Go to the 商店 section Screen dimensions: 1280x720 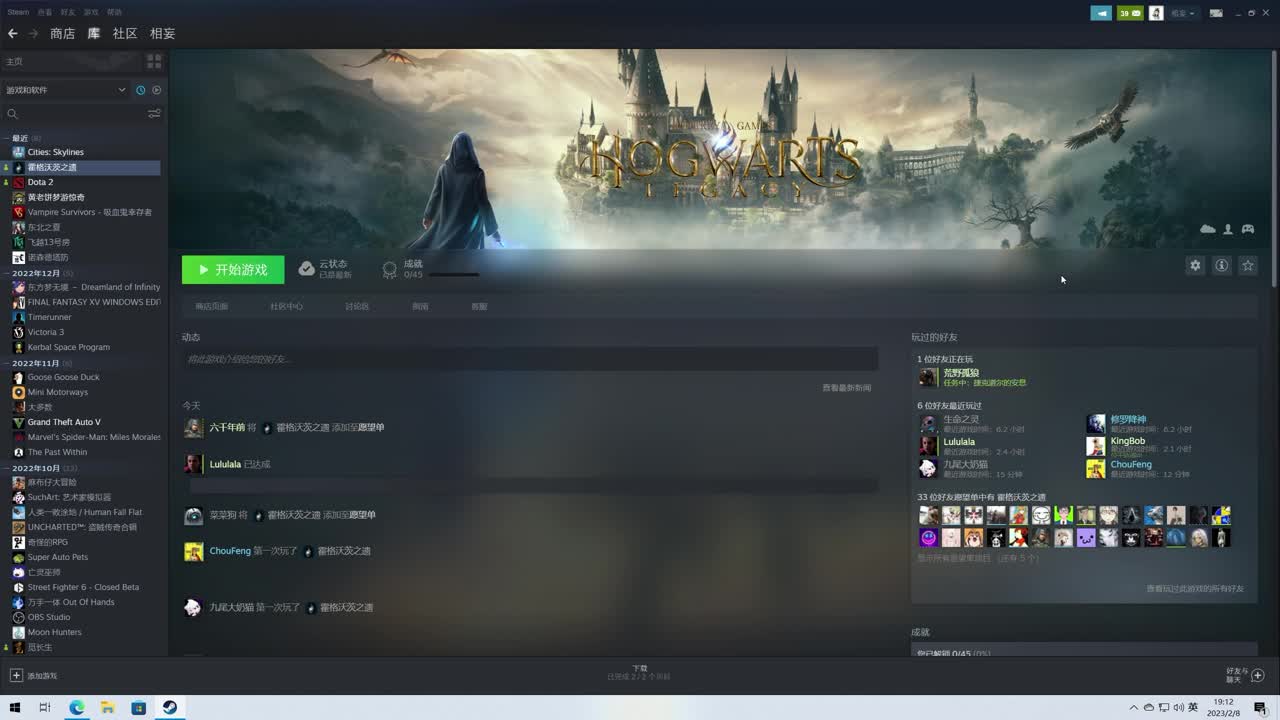click(62, 33)
